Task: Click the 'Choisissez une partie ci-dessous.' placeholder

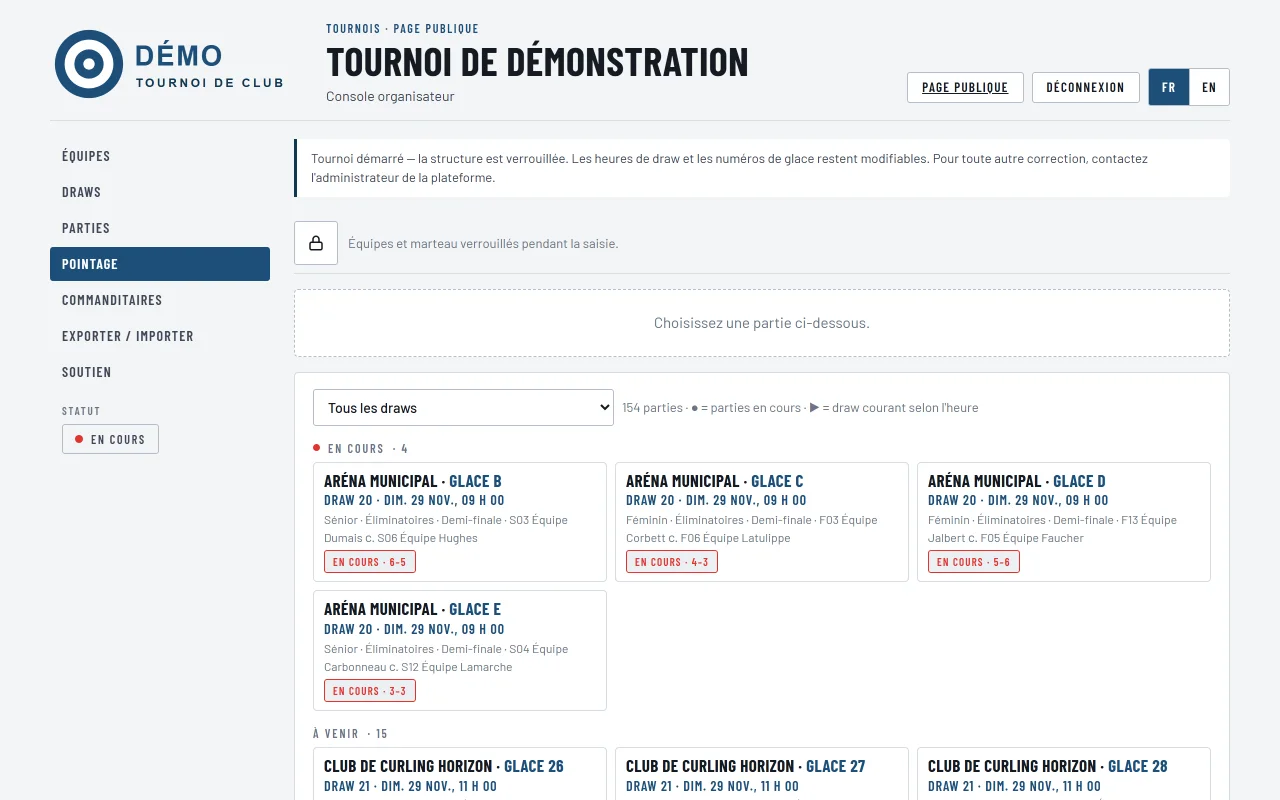Action: coord(762,323)
